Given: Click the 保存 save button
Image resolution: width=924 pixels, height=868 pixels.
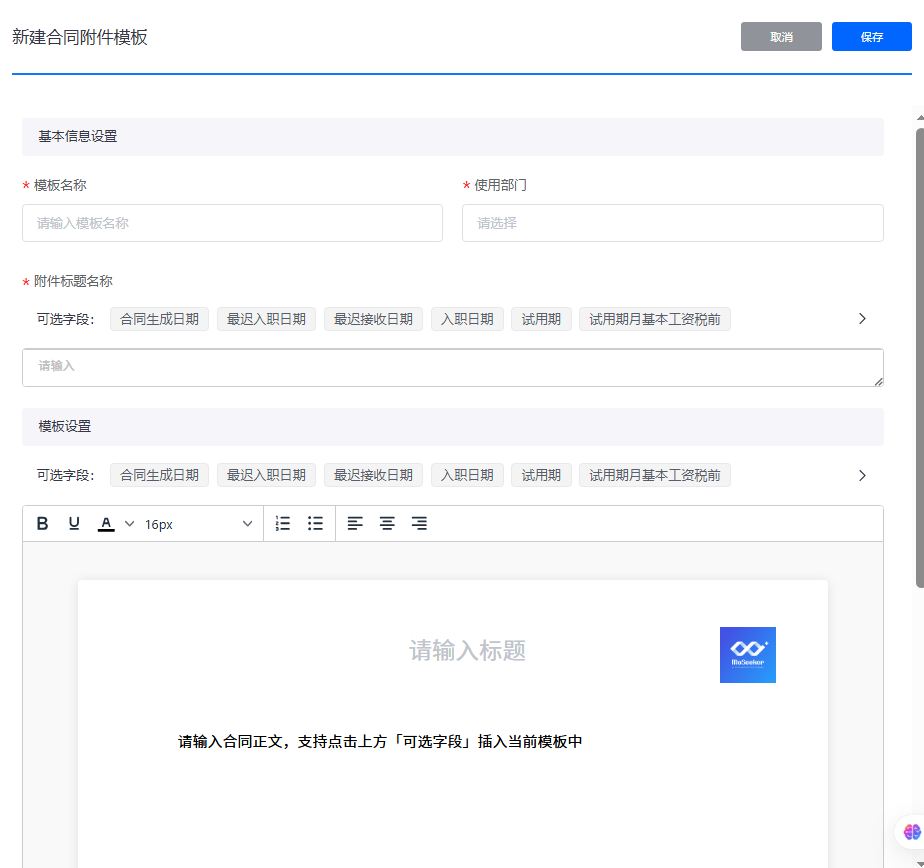Looking at the screenshot, I should click(872, 37).
